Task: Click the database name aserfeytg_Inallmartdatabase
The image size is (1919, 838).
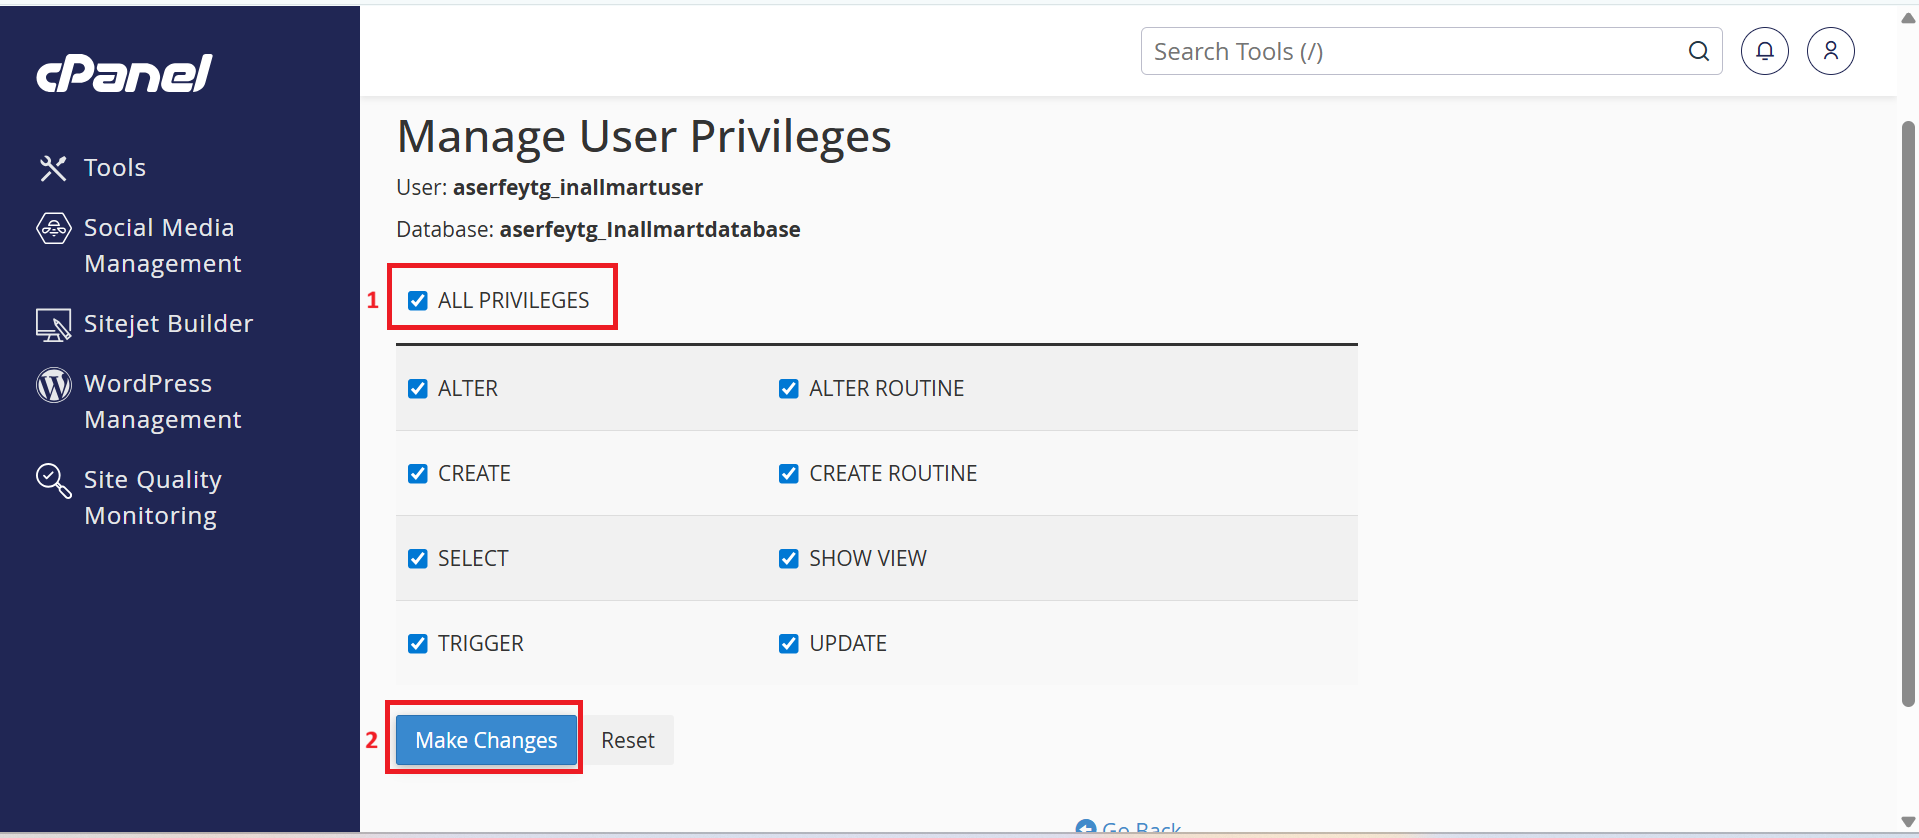Action: [x=650, y=229]
